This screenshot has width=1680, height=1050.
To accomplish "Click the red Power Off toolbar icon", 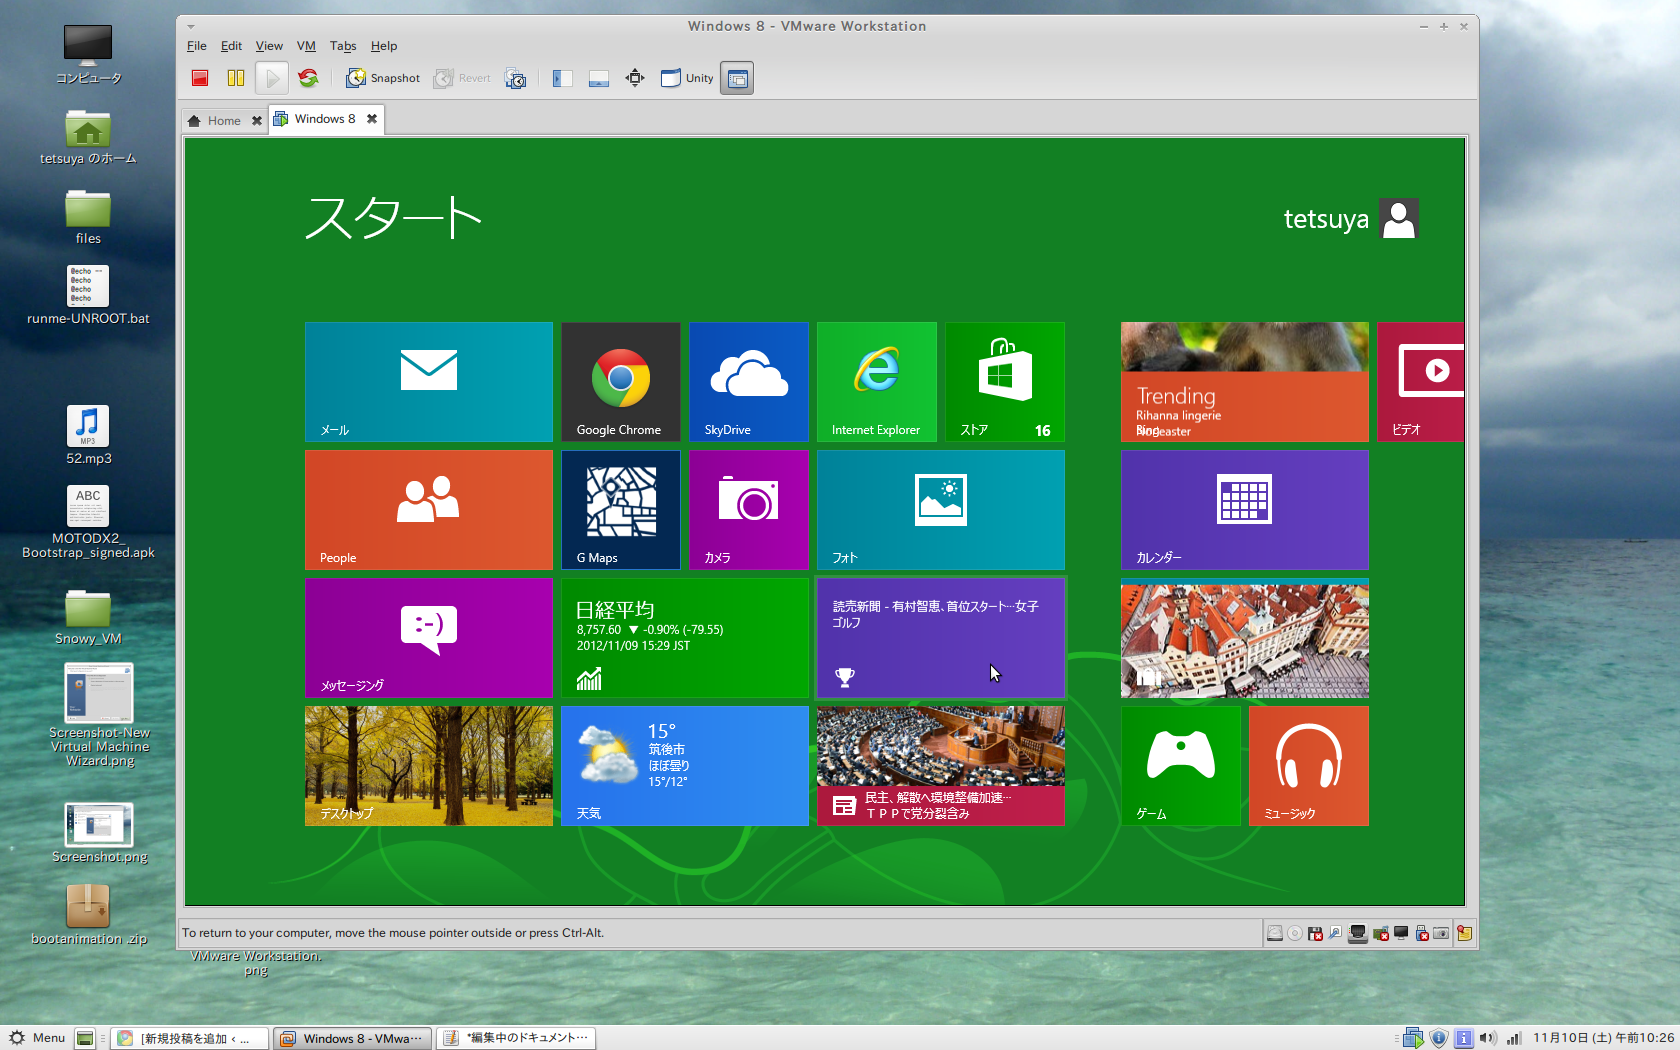I will click(200, 78).
